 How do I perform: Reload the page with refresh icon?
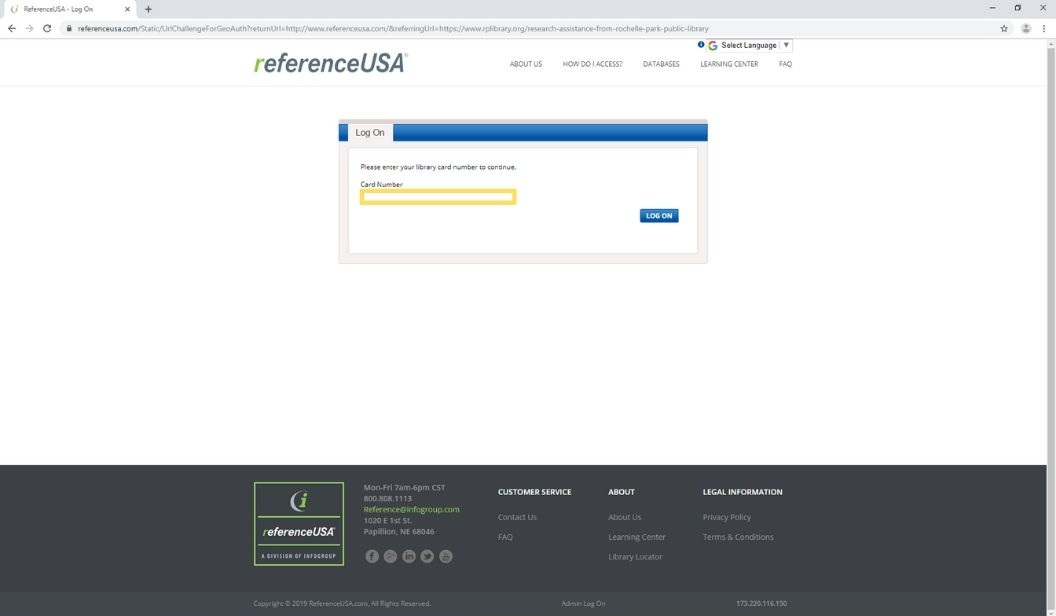coord(47,28)
